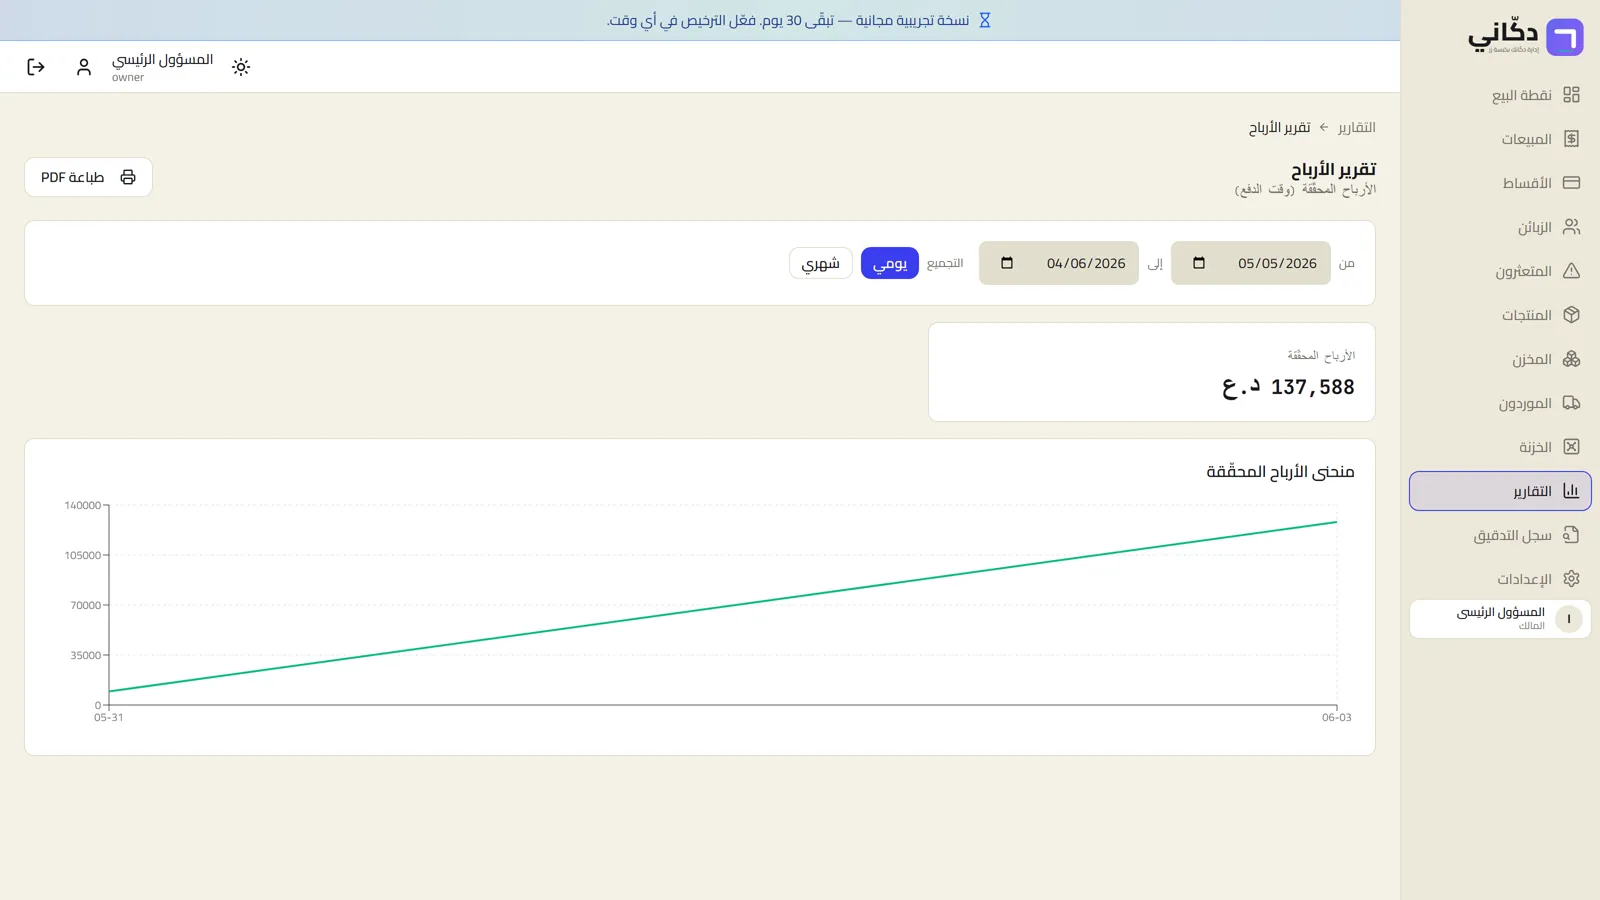Click طباعة PDF print button
This screenshot has width=1600, height=900.
point(88,177)
